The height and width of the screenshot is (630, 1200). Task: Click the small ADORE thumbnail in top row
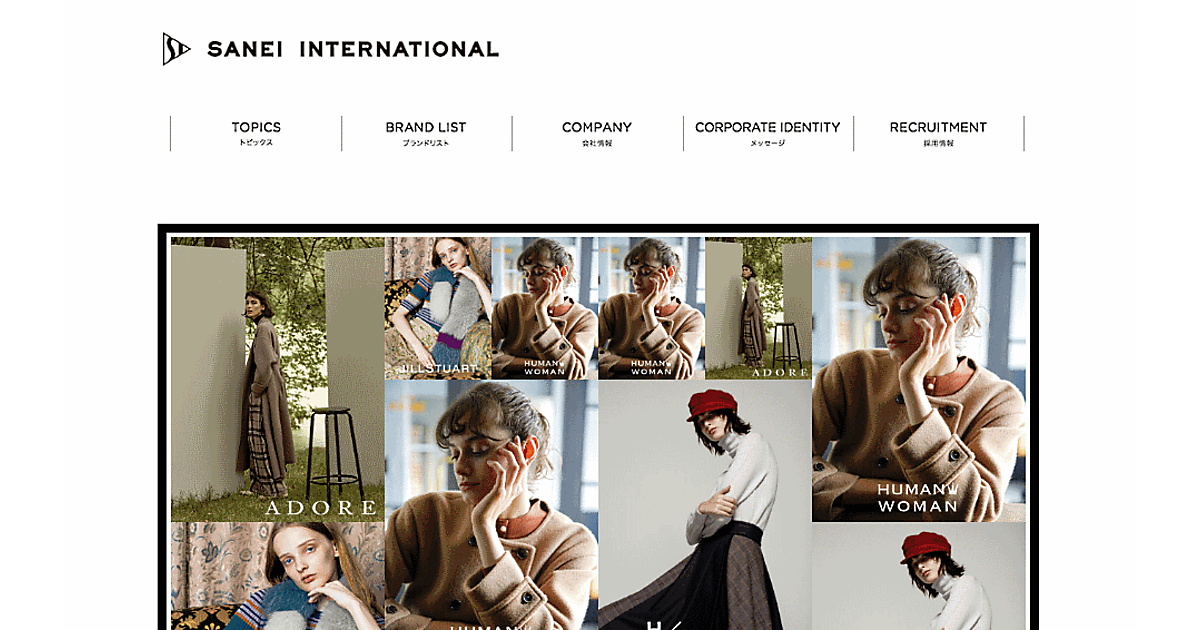coord(758,308)
